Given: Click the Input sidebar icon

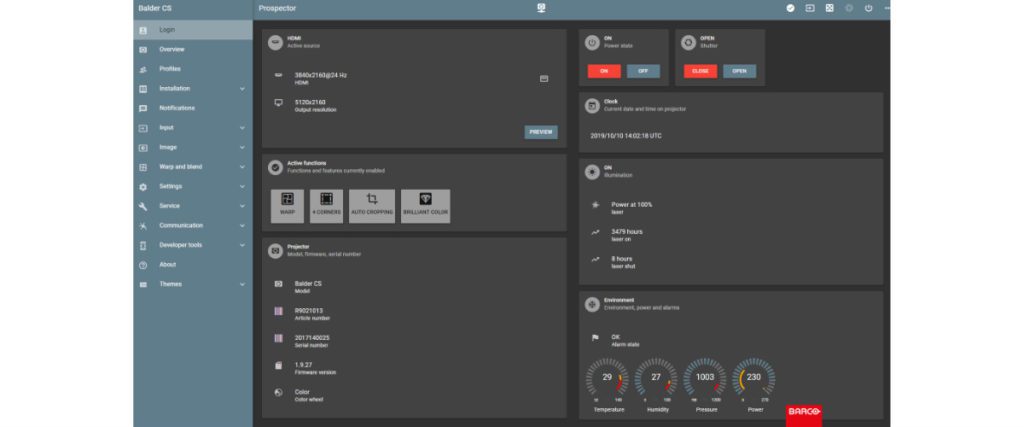Looking at the screenshot, I should [143, 128].
